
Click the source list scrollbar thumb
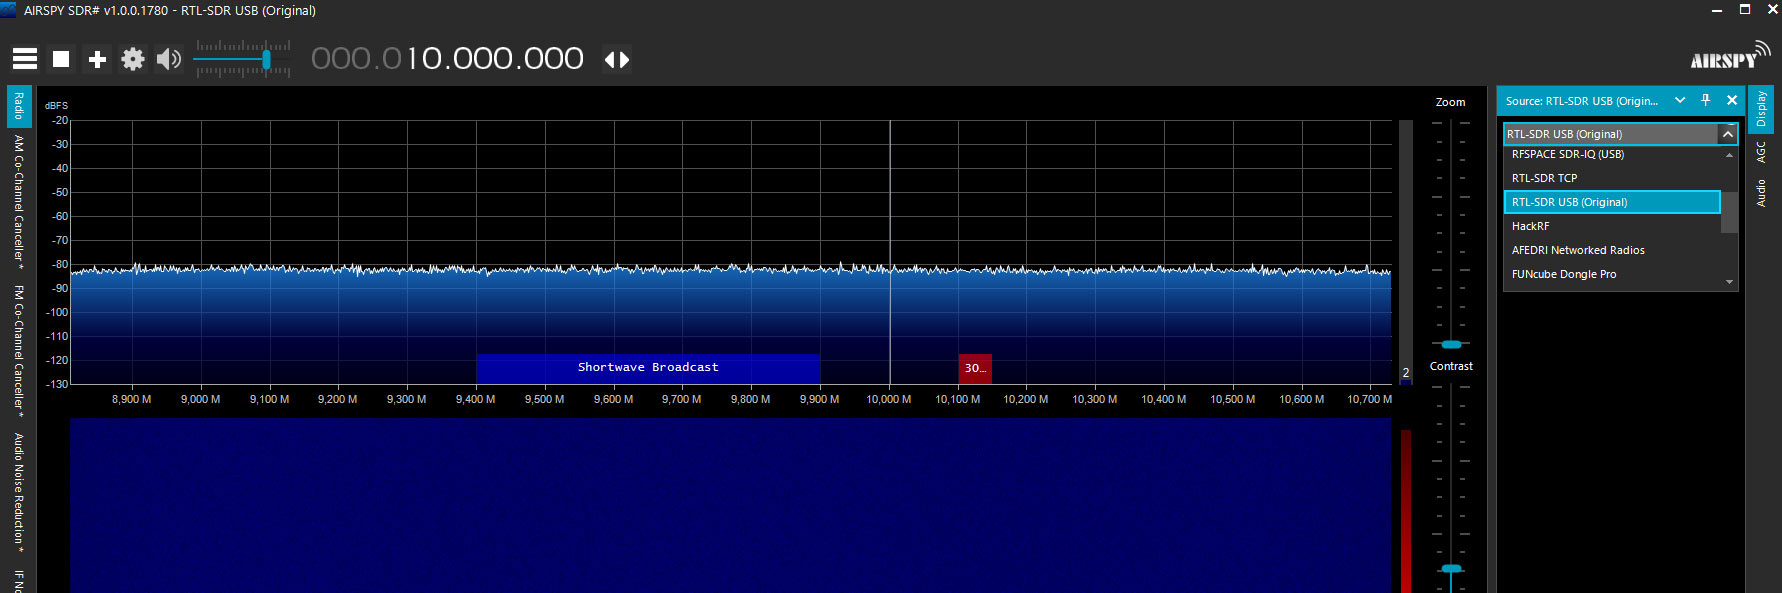(1729, 212)
